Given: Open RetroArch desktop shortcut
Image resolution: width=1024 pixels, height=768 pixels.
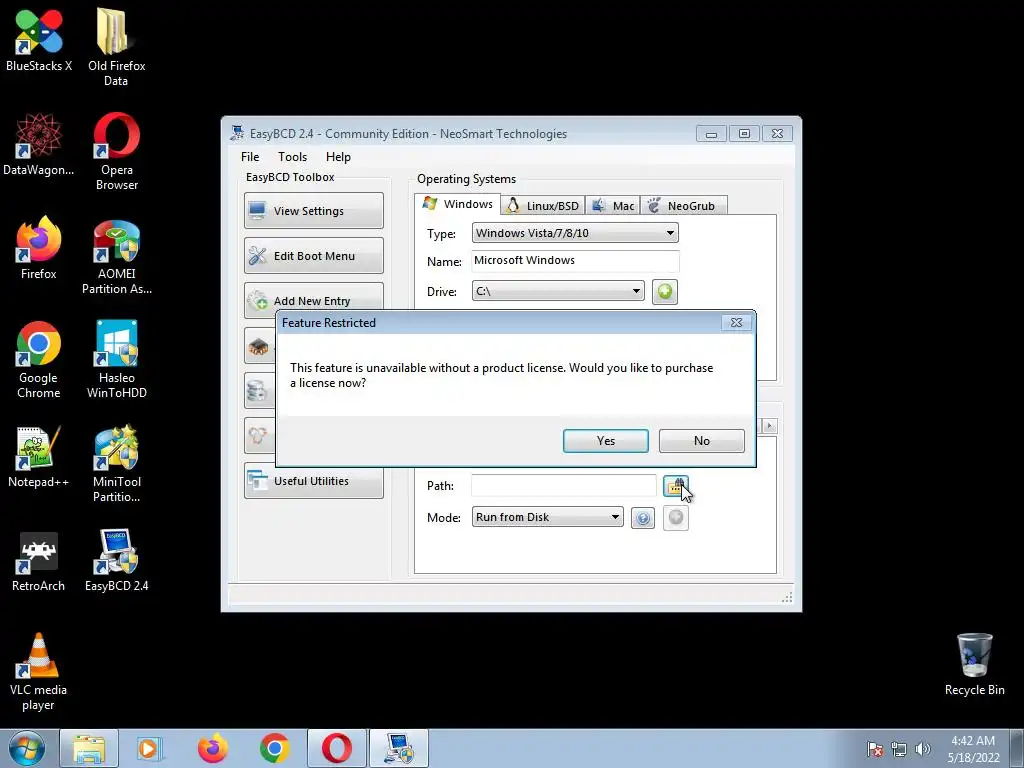Looking at the screenshot, I should (39, 560).
